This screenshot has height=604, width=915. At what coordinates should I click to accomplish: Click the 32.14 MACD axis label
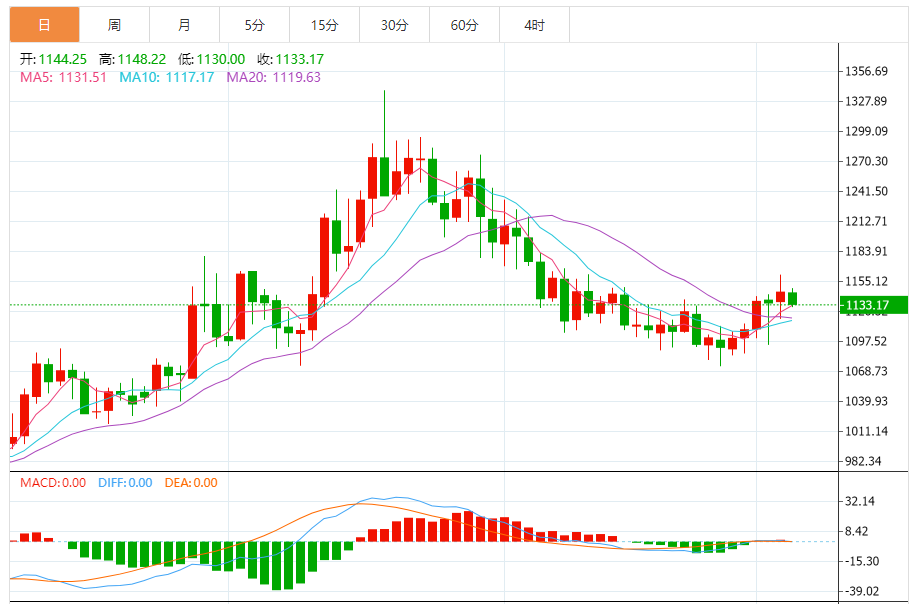click(860, 501)
